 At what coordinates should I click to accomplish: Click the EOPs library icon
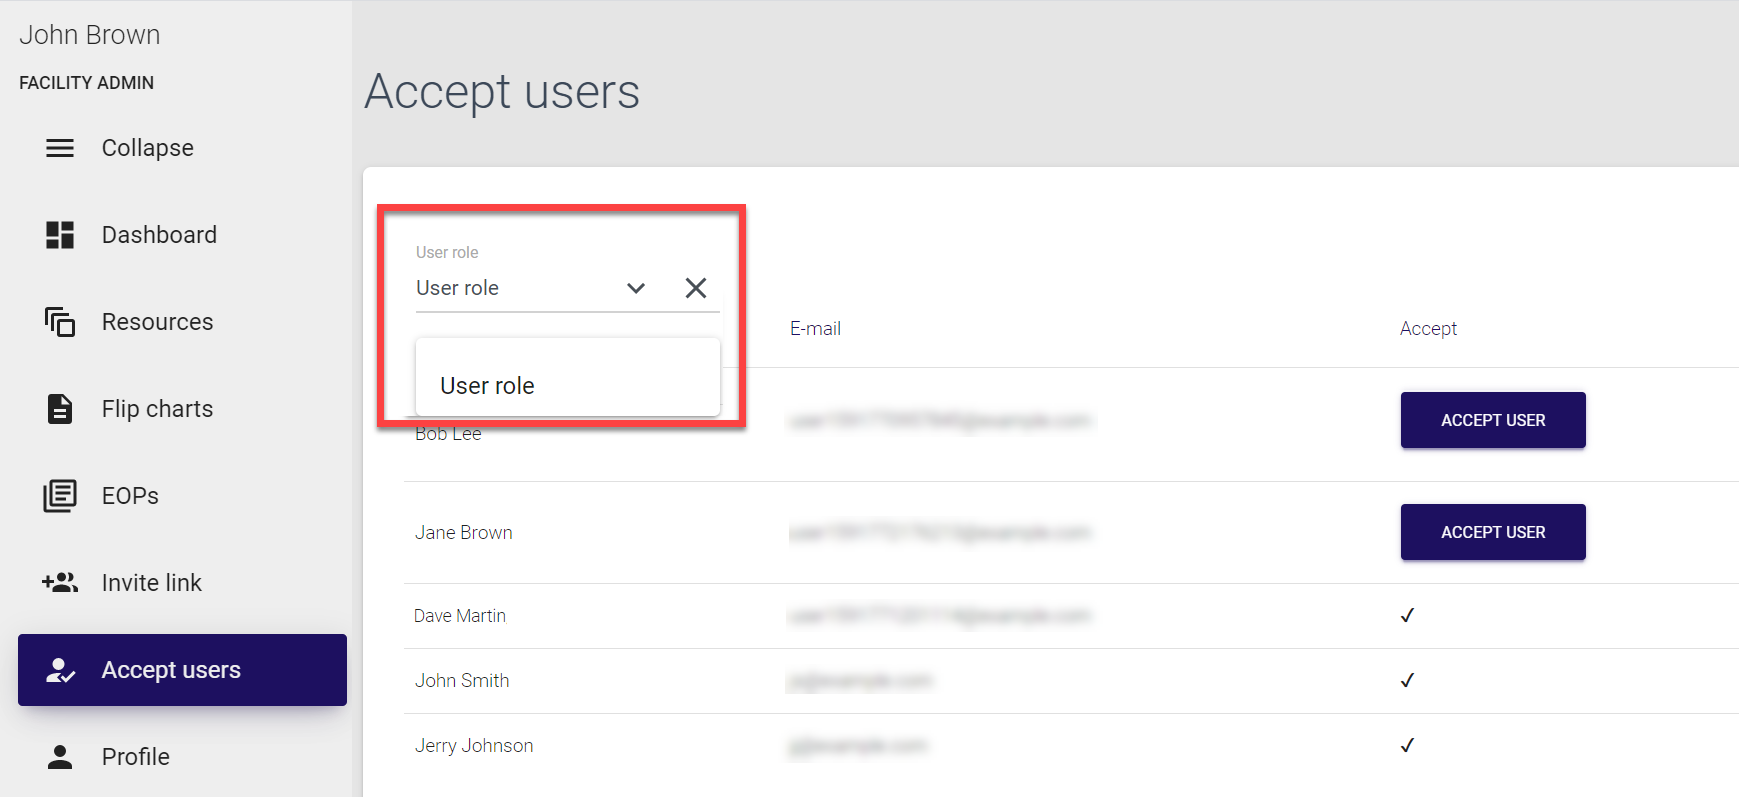pos(60,496)
